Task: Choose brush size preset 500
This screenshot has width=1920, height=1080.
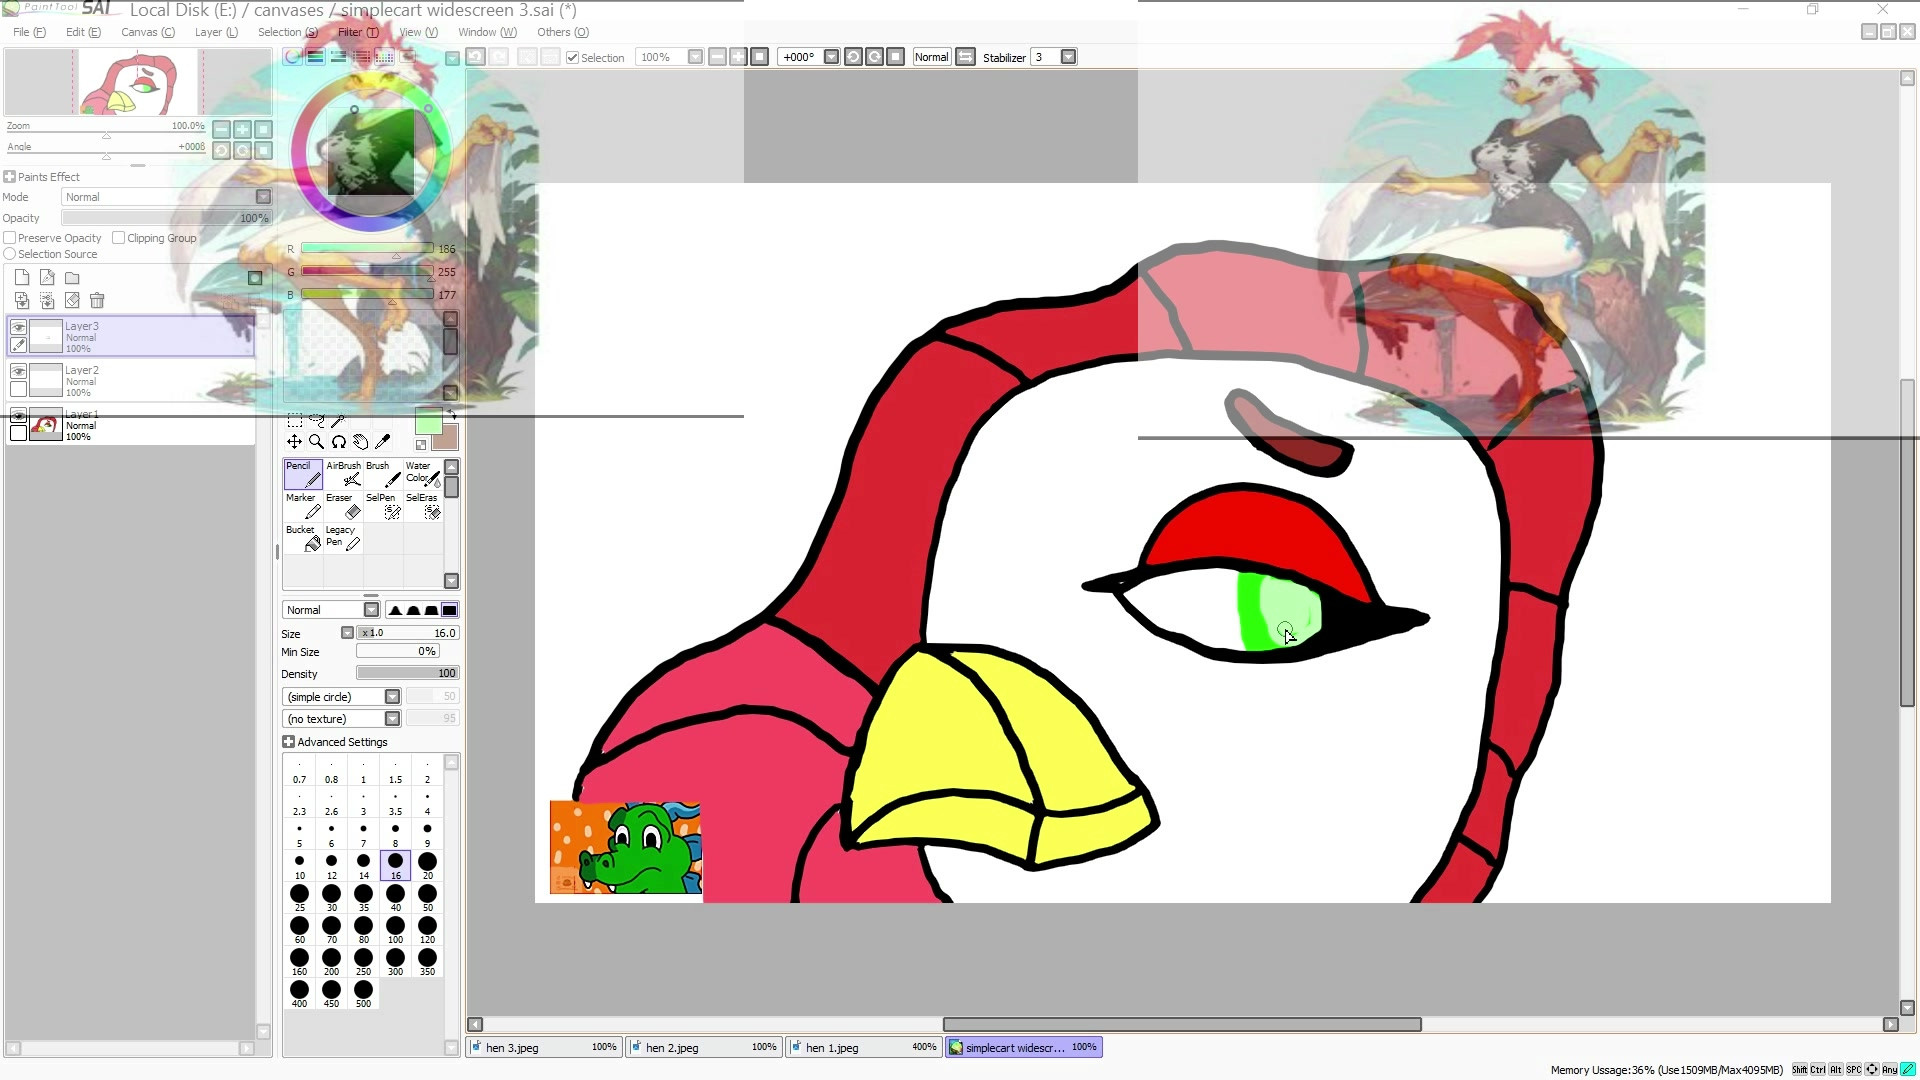Action: pos(363,994)
